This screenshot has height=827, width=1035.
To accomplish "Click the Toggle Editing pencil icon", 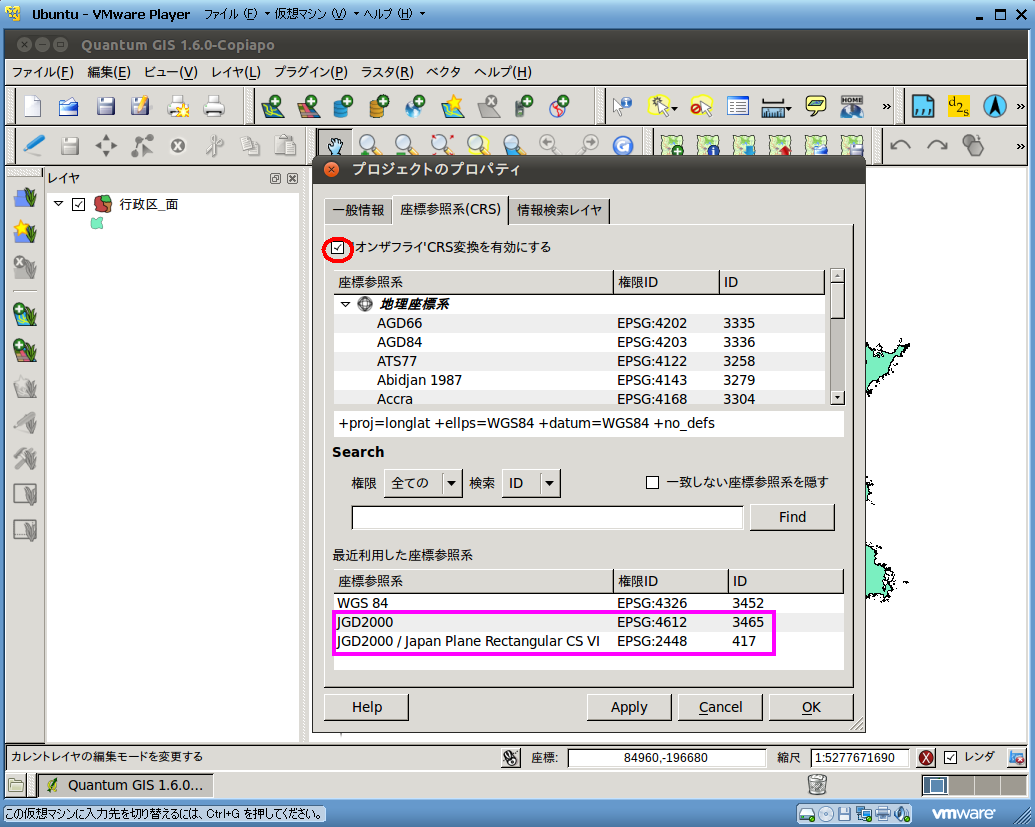I will pos(33,145).
